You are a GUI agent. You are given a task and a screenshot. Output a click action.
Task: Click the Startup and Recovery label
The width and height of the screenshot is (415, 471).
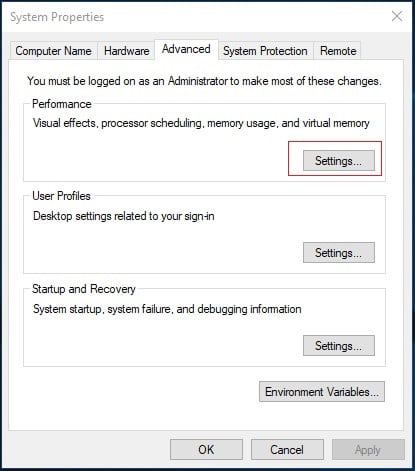84,289
